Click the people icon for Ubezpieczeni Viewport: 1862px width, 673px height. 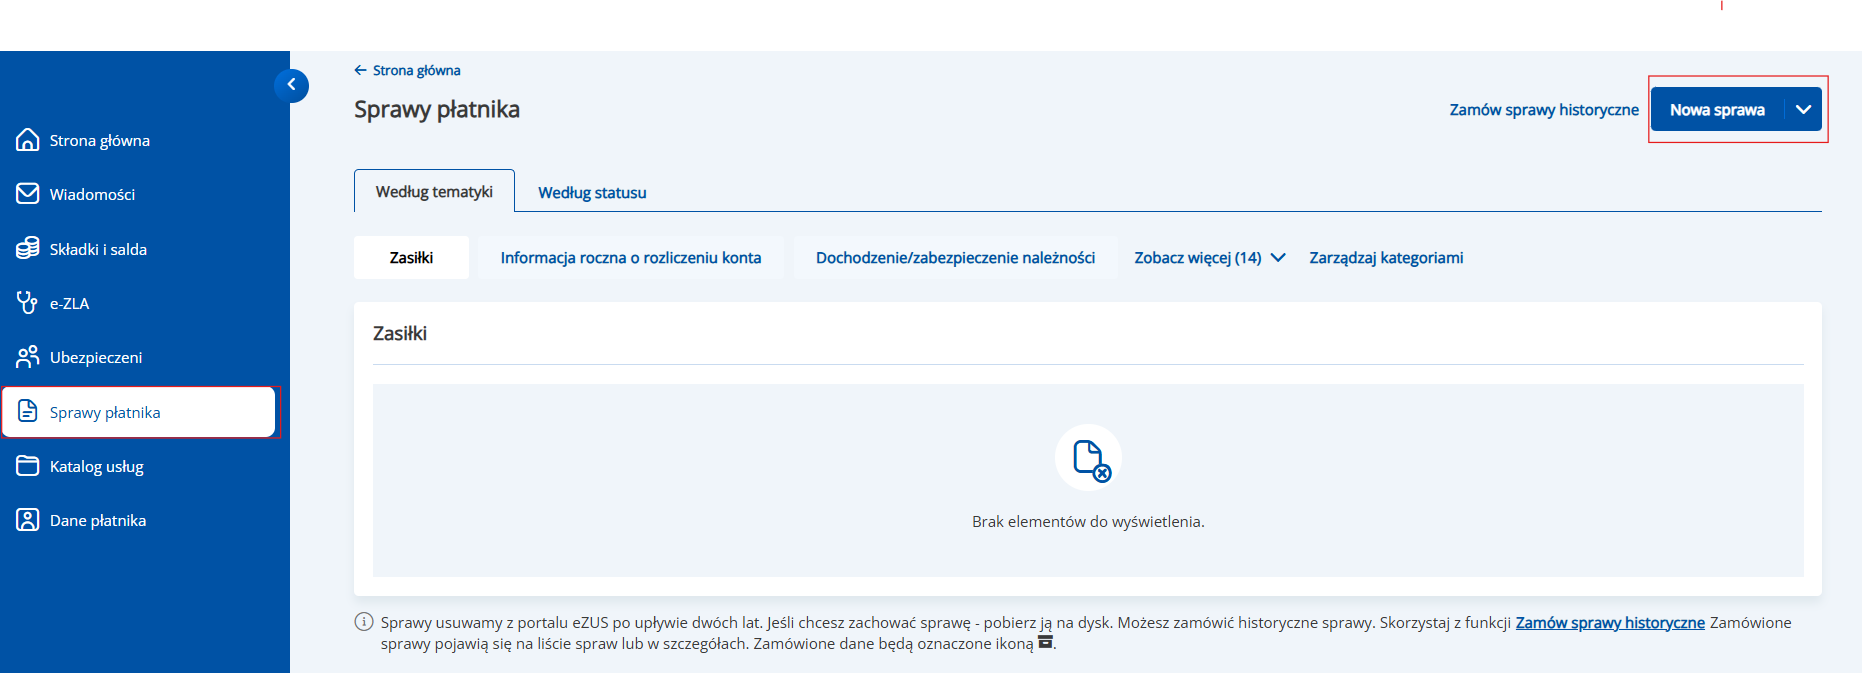tap(28, 357)
